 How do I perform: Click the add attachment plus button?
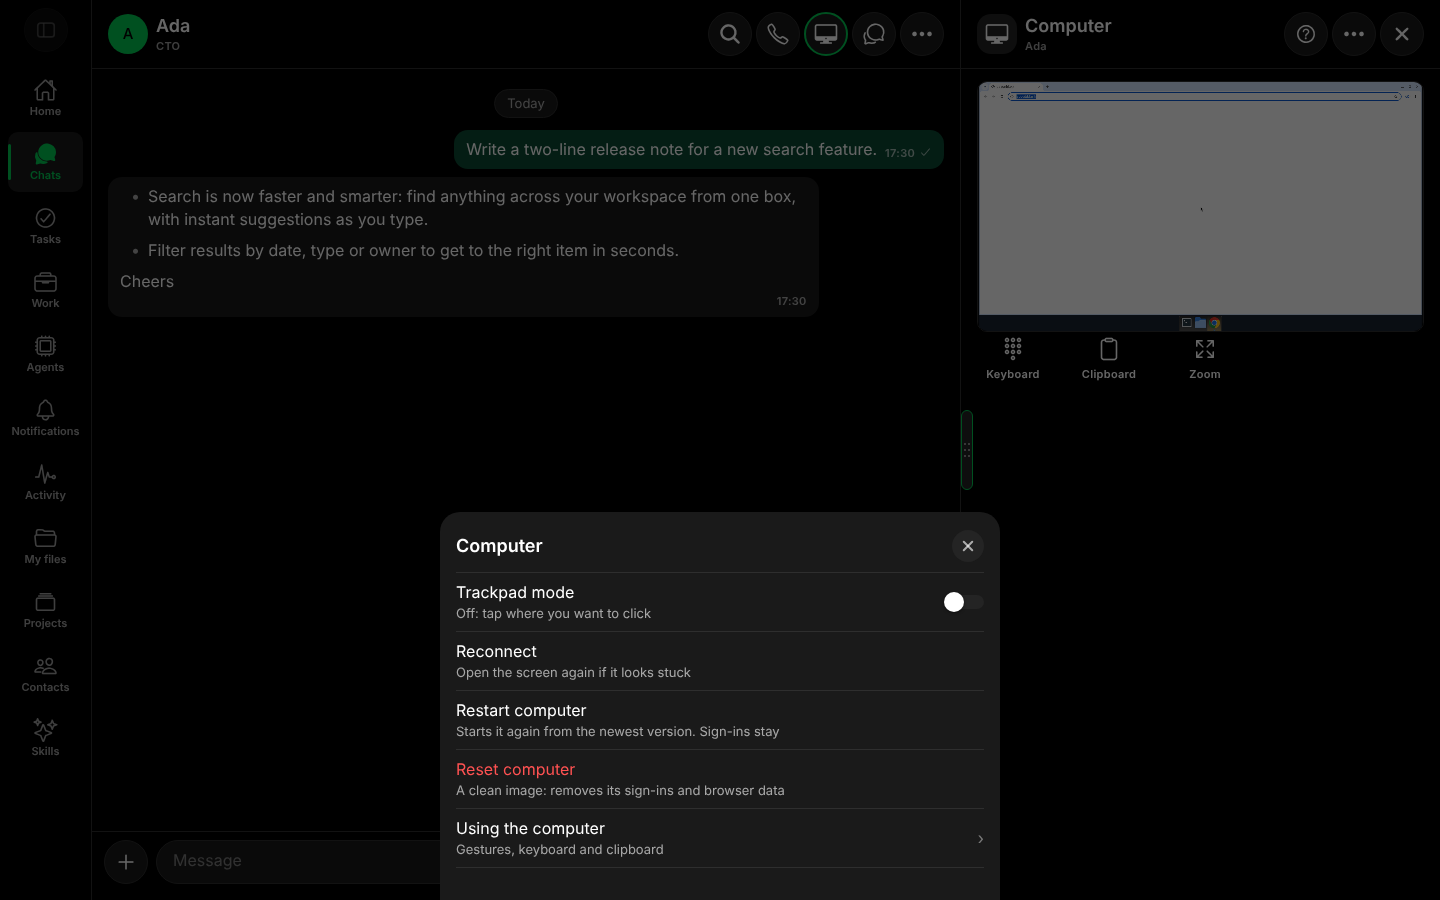(x=126, y=862)
